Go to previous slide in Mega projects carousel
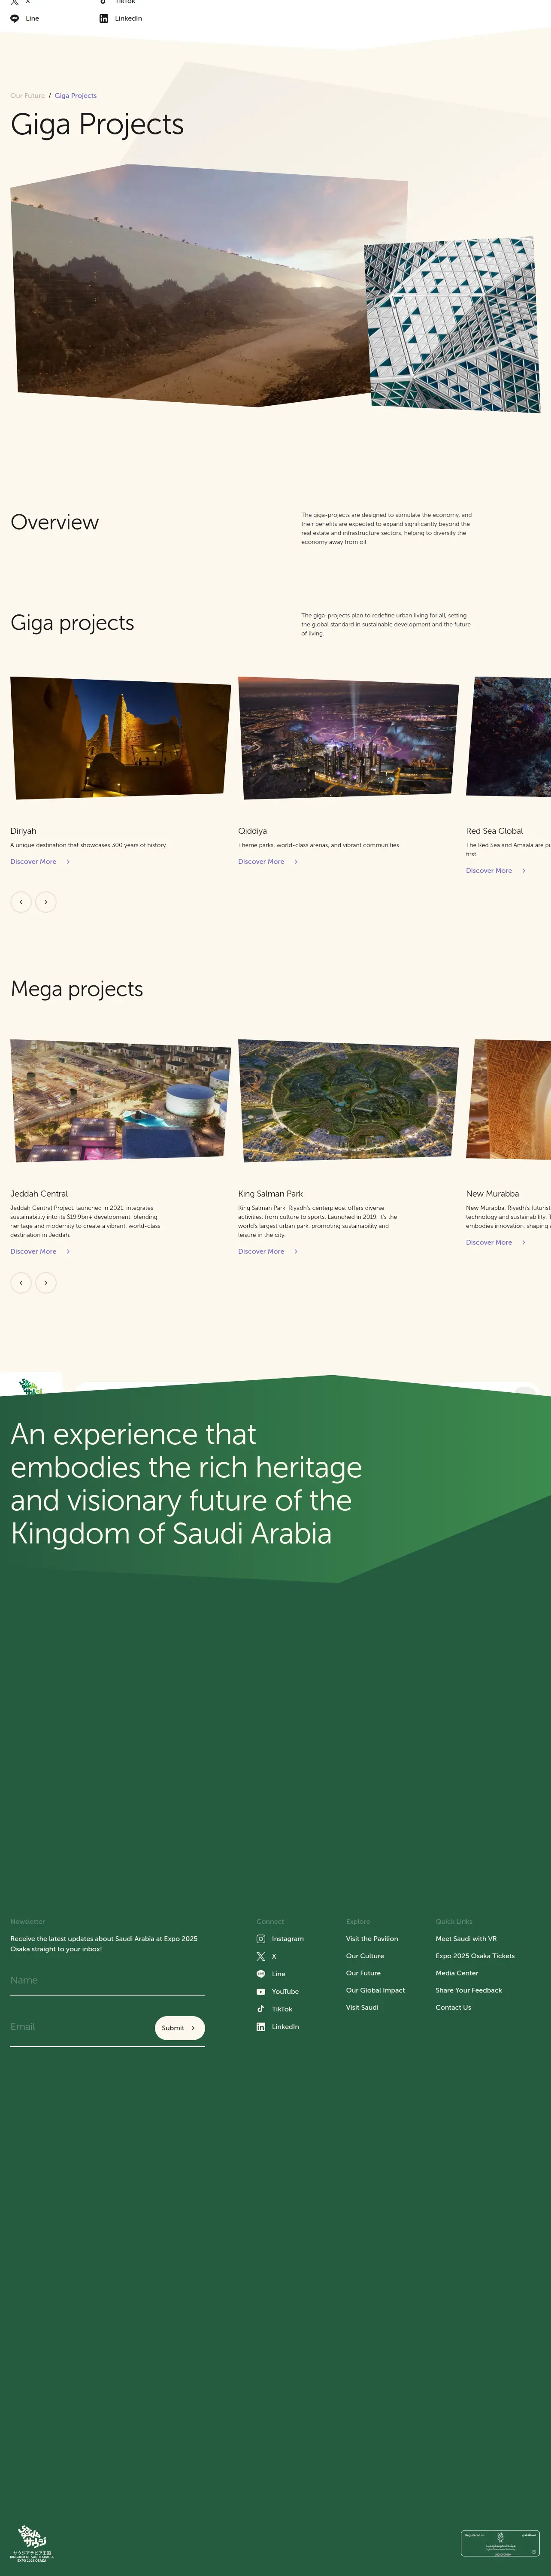Viewport: 551px width, 2576px height. (21, 1282)
